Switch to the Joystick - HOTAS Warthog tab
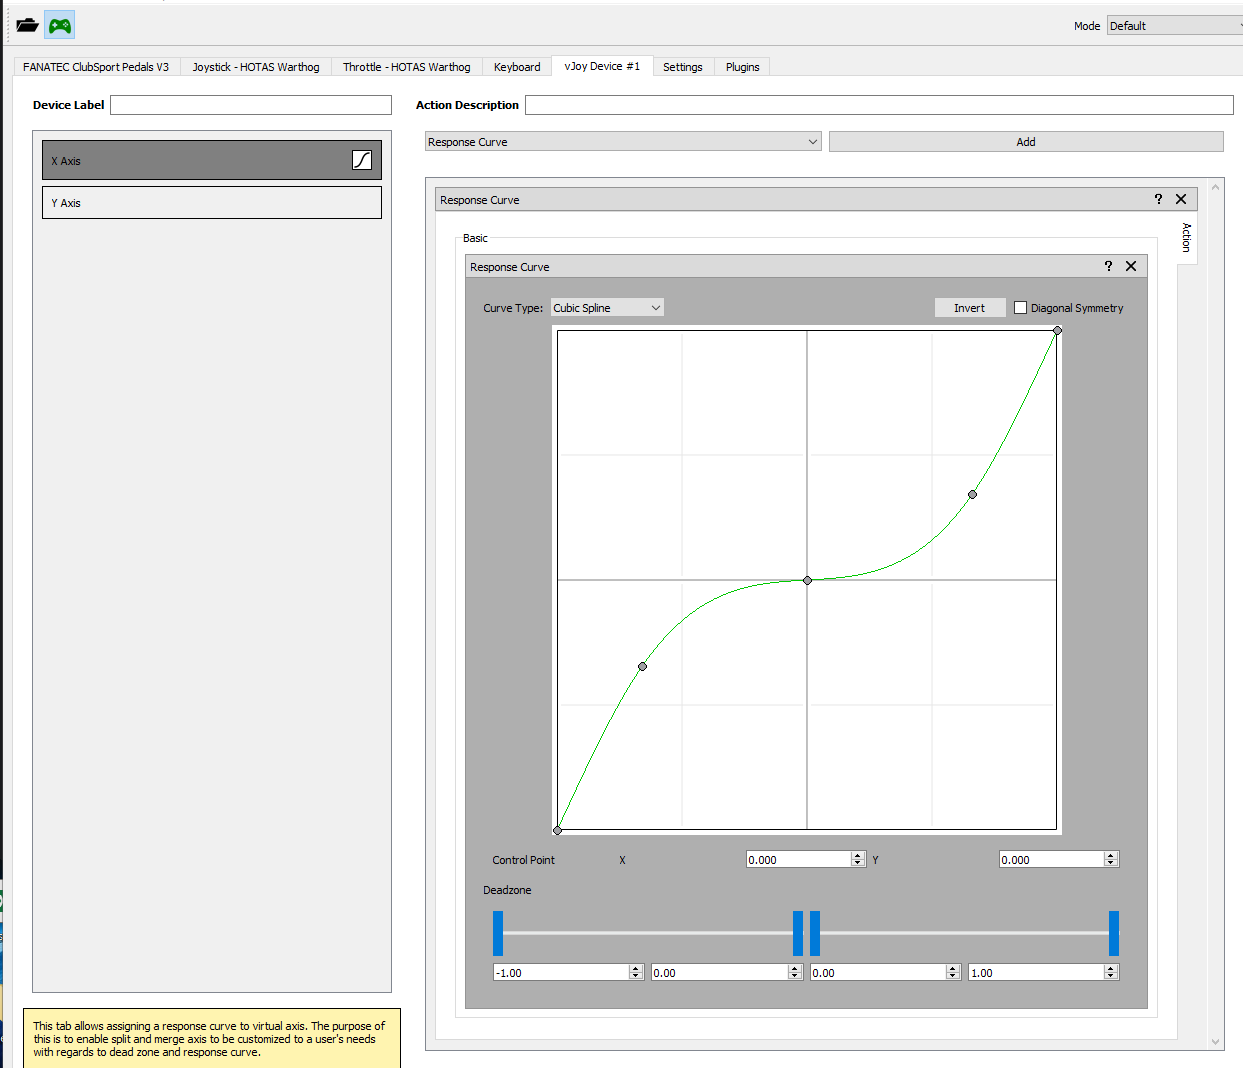This screenshot has height=1068, width=1243. pyautogui.click(x=256, y=67)
